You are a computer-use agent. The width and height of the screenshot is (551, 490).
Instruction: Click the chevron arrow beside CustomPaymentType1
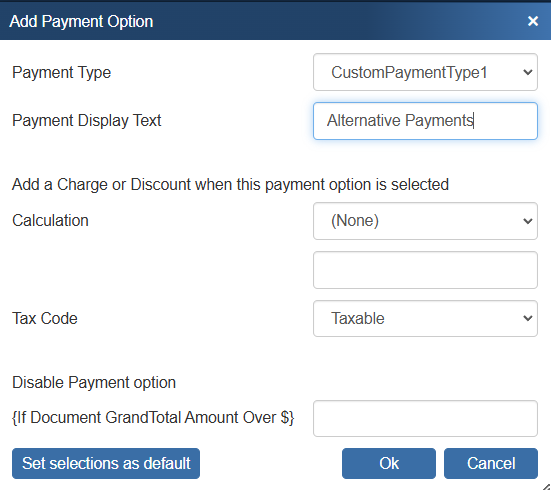pyautogui.click(x=527, y=72)
